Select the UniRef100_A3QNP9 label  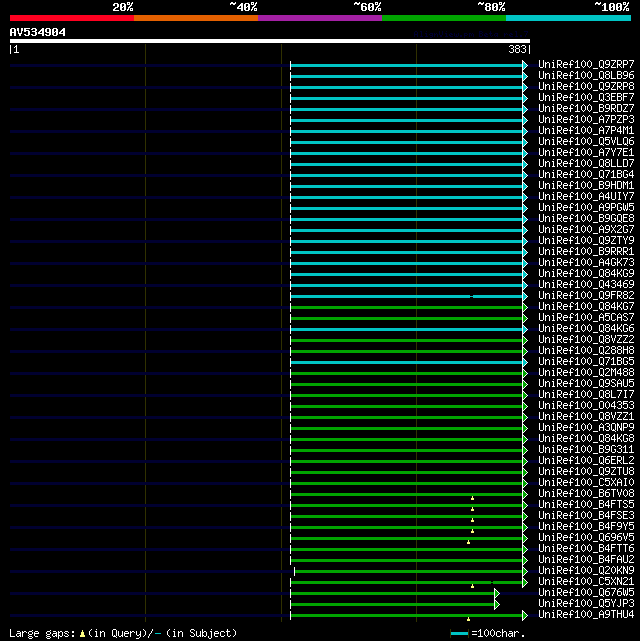point(586,428)
